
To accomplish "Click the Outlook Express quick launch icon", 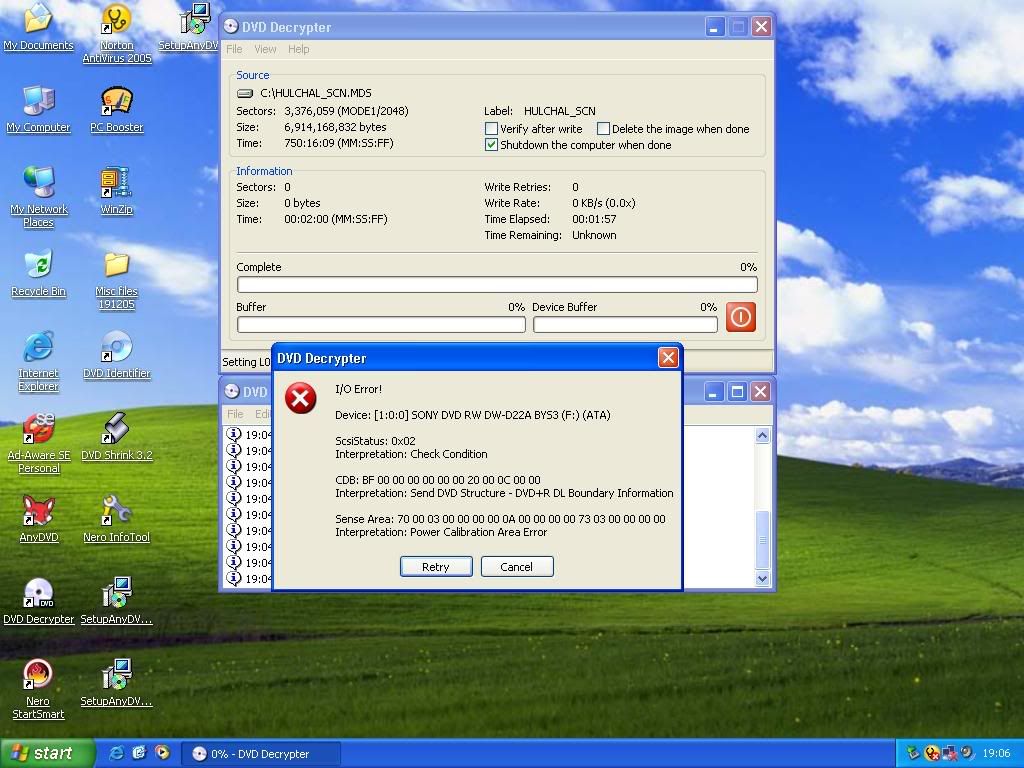I will (x=139, y=753).
